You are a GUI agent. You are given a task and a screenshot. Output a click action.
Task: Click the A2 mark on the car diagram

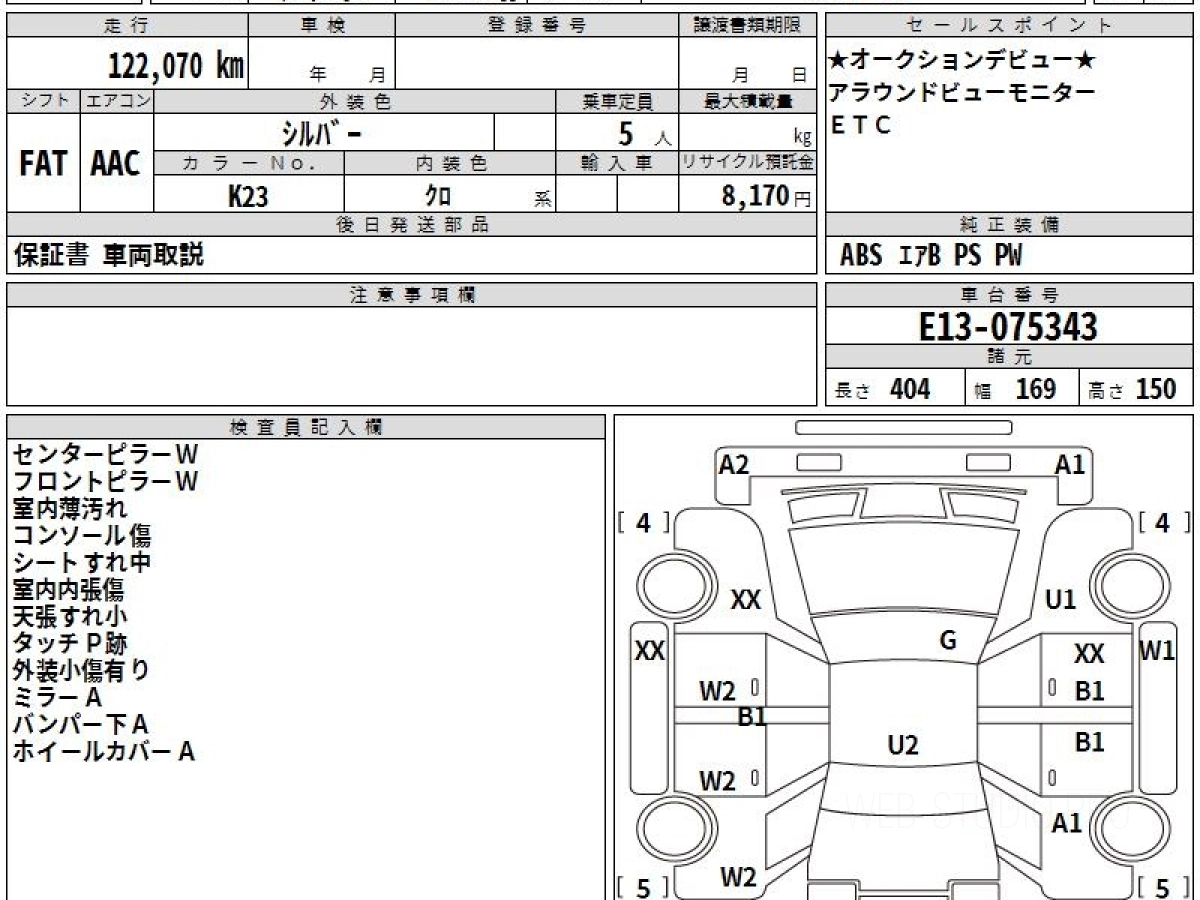(x=734, y=464)
